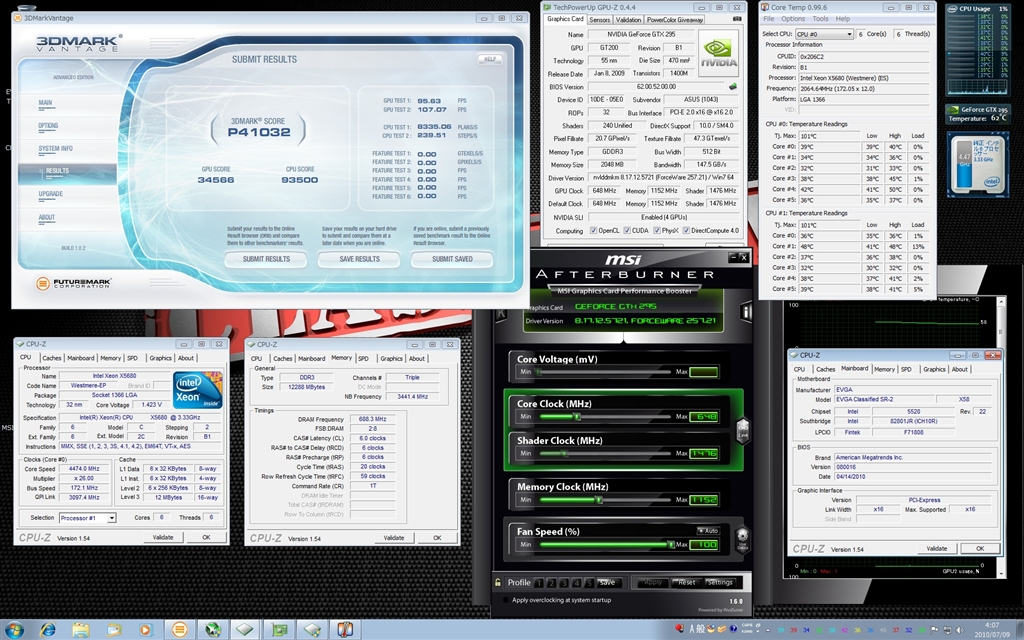Open the Select CPU dropdown in Core Temp
Screen dimensions: 1024x640
click(x=825, y=34)
